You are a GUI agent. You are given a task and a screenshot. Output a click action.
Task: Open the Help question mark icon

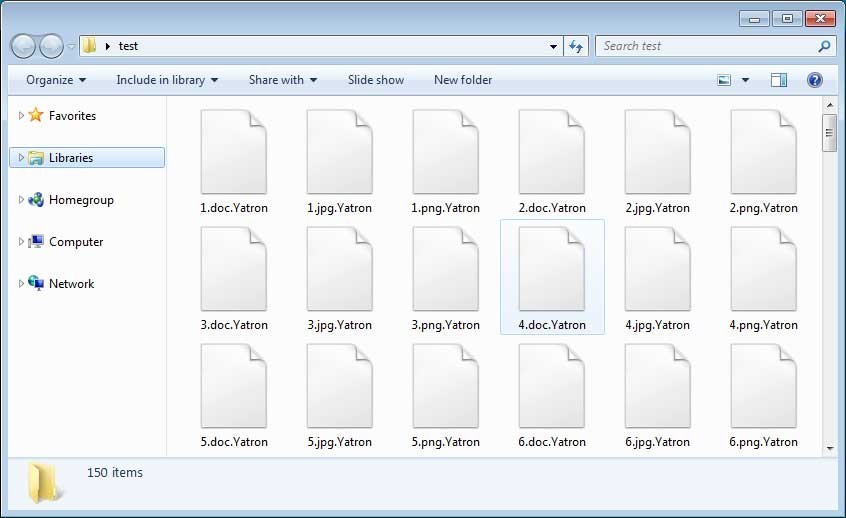tap(814, 80)
